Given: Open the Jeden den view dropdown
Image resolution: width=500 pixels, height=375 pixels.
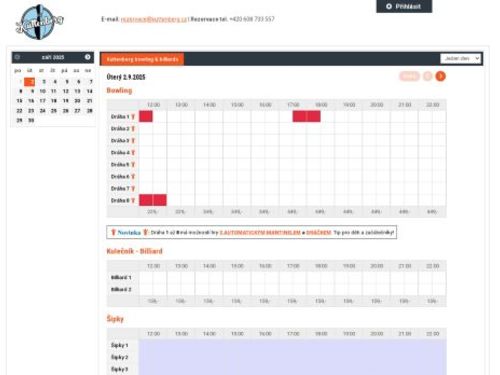Looking at the screenshot, I should (461, 58).
